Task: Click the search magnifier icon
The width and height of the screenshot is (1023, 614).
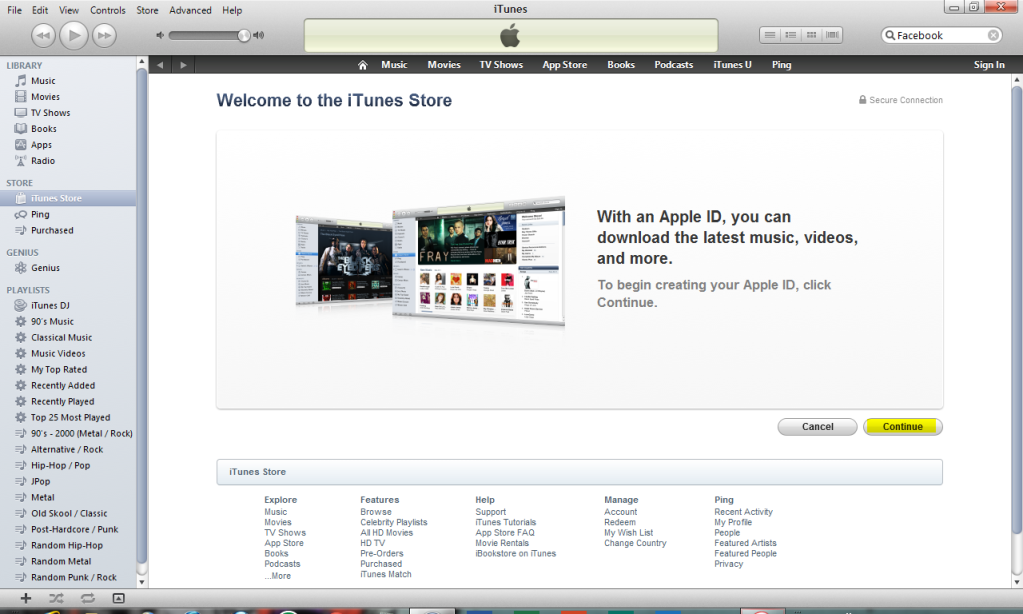Action: [x=890, y=35]
